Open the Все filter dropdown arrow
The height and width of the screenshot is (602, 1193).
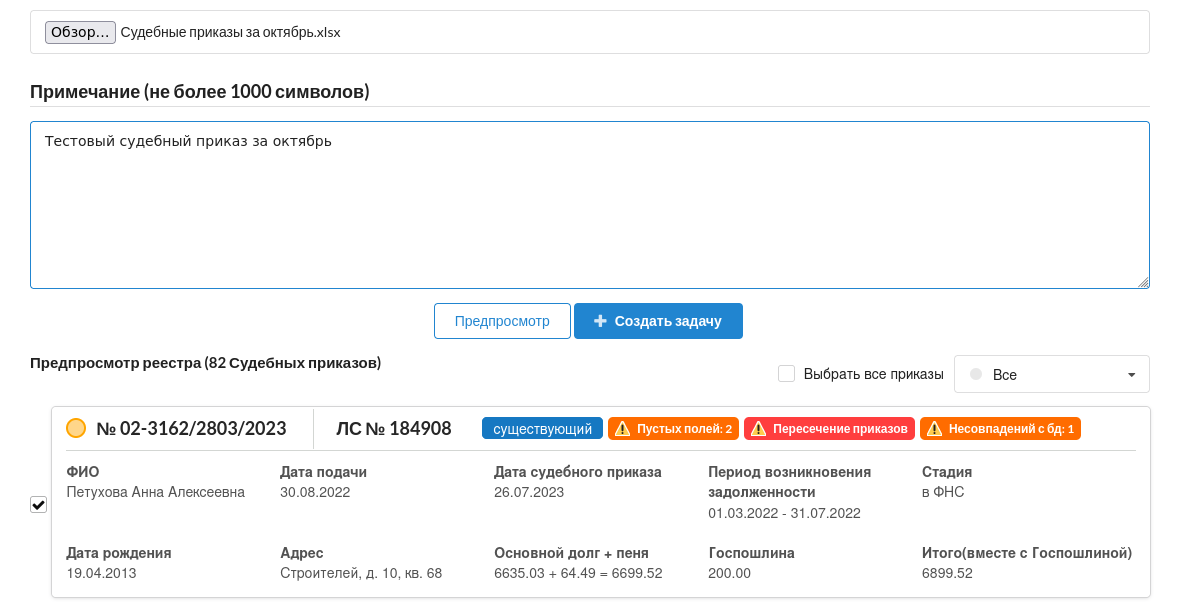tap(1131, 375)
